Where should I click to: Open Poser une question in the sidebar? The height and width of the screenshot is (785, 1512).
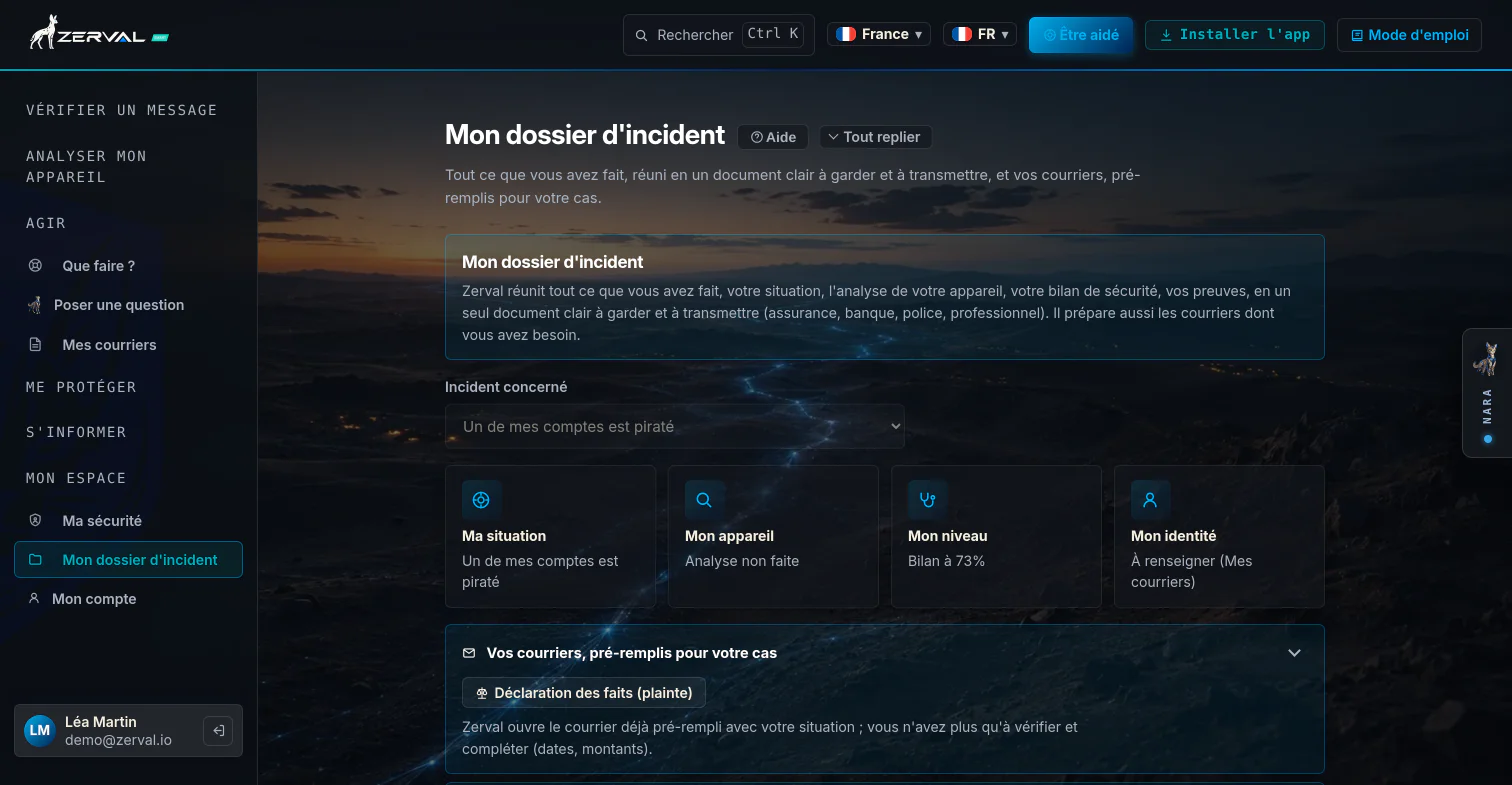pos(128,305)
